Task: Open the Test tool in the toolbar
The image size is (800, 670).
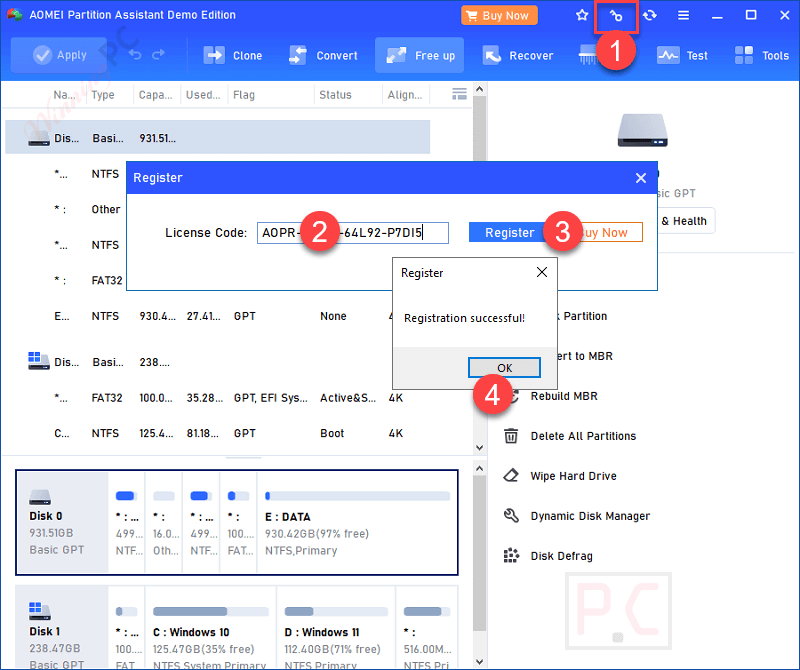Action: tap(683, 55)
